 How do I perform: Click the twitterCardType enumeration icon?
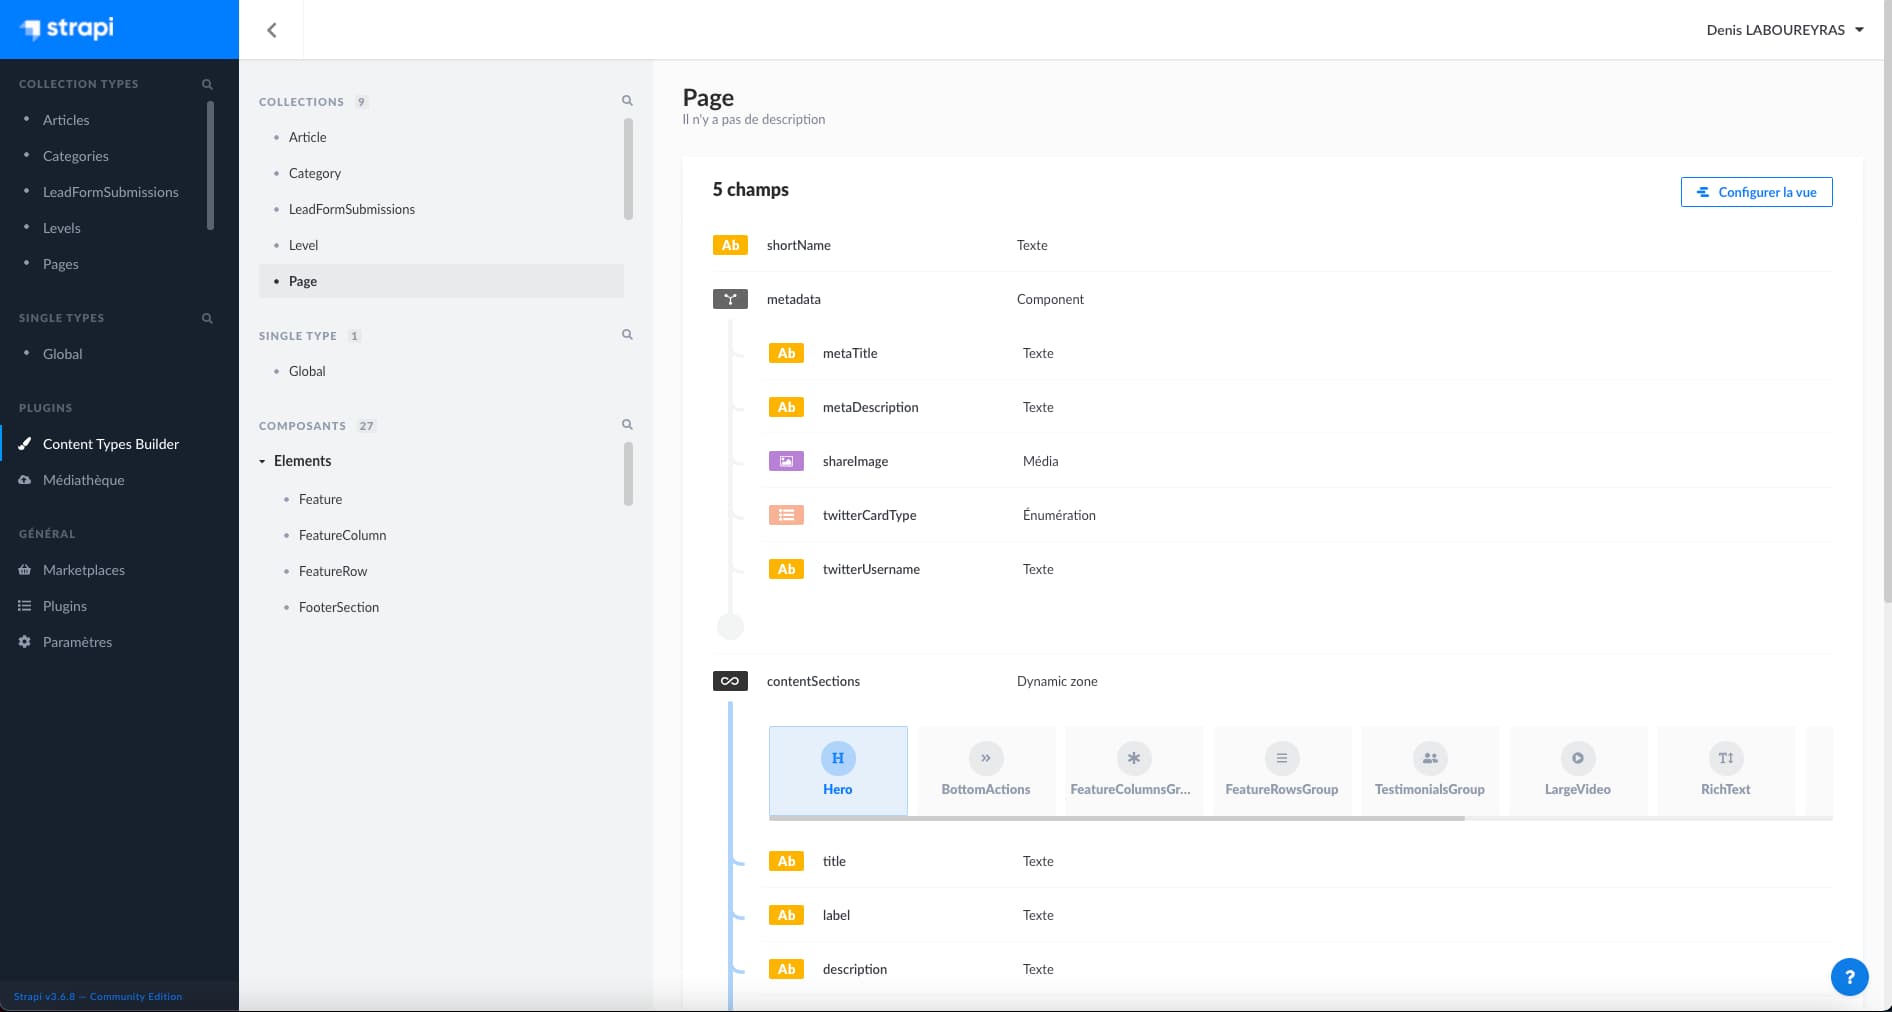pos(786,515)
